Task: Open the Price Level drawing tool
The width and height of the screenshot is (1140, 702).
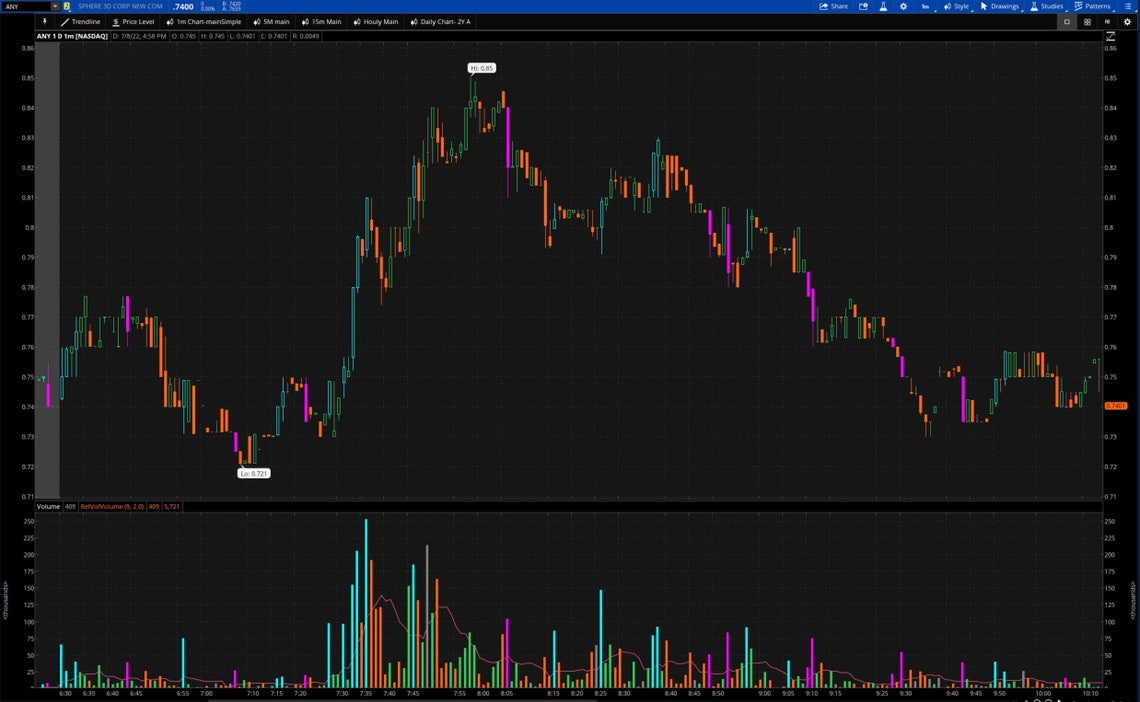Action: click(x=132, y=21)
